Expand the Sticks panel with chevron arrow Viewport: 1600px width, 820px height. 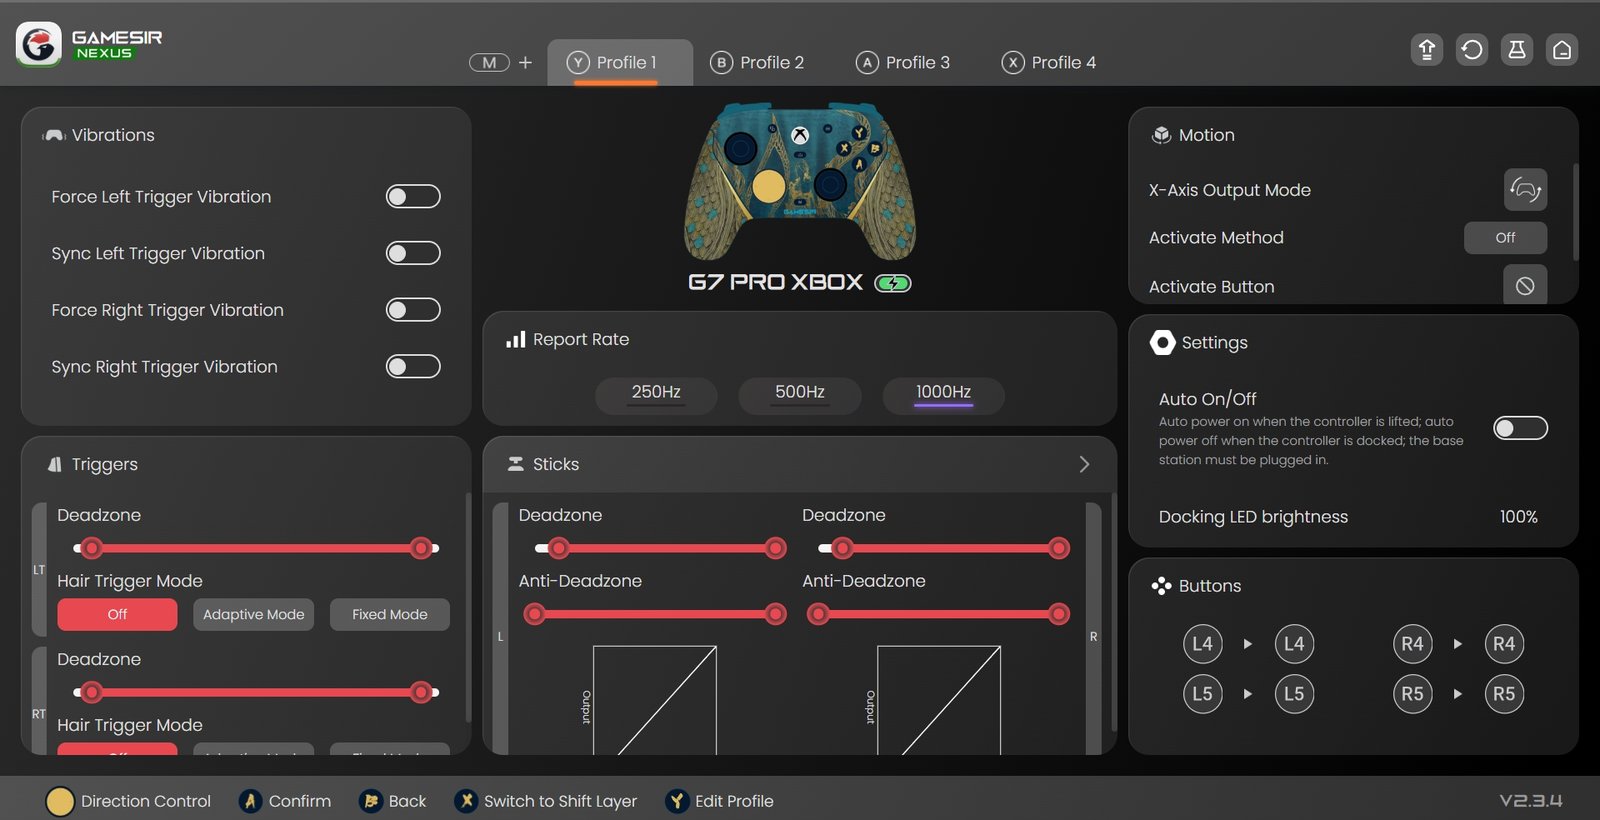1084,465
